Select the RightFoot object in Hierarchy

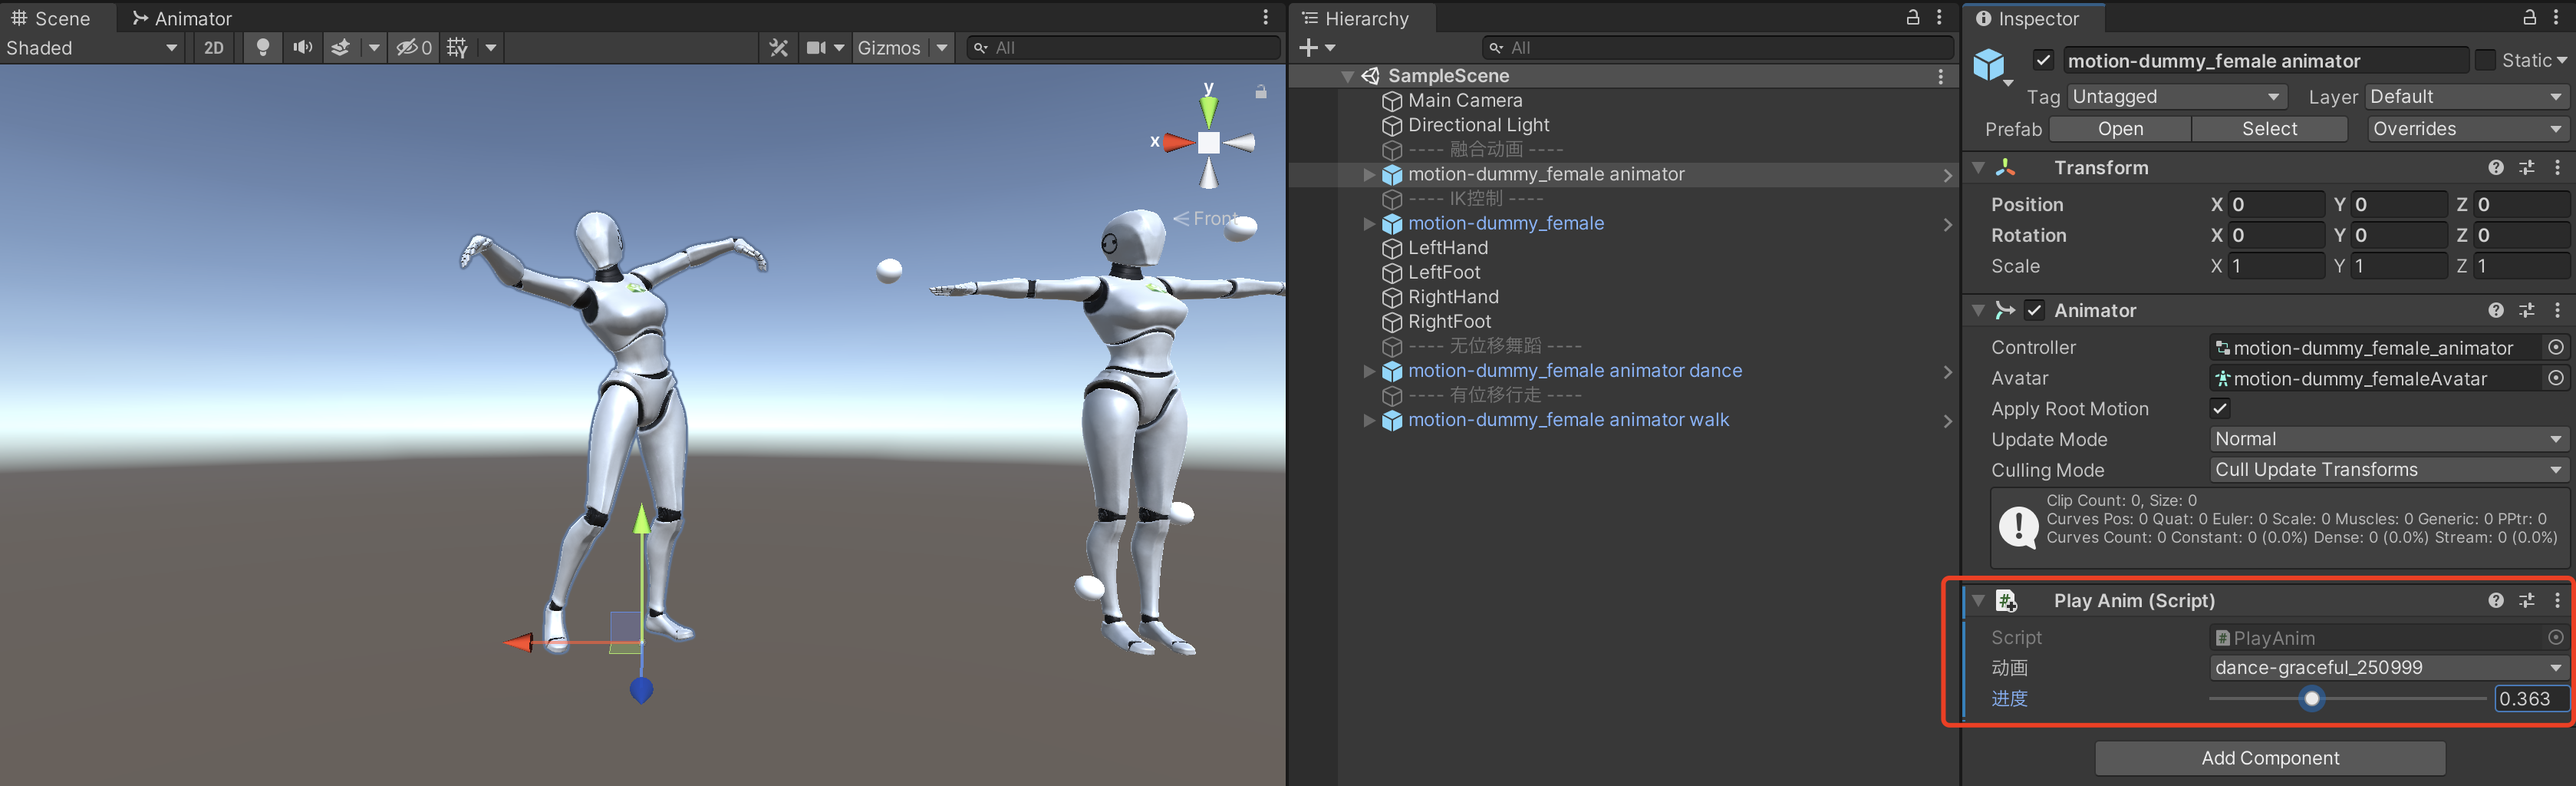click(1449, 321)
